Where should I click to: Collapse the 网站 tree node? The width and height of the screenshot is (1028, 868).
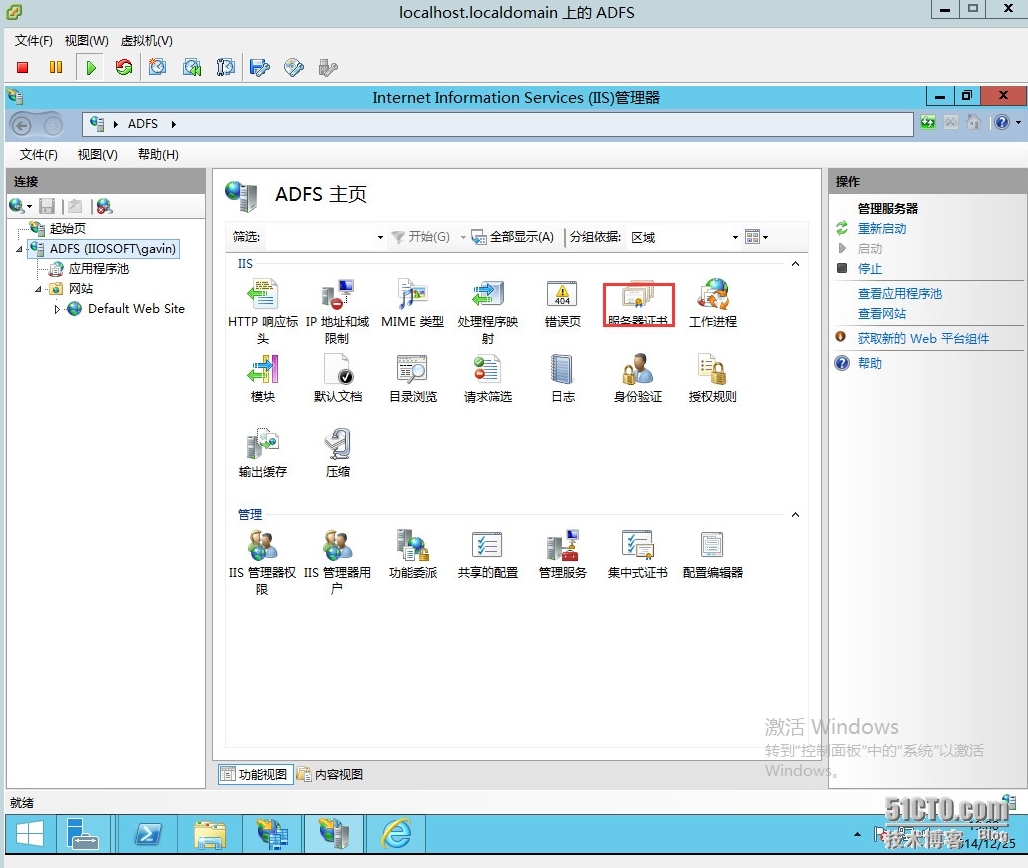pyautogui.click(x=38, y=289)
